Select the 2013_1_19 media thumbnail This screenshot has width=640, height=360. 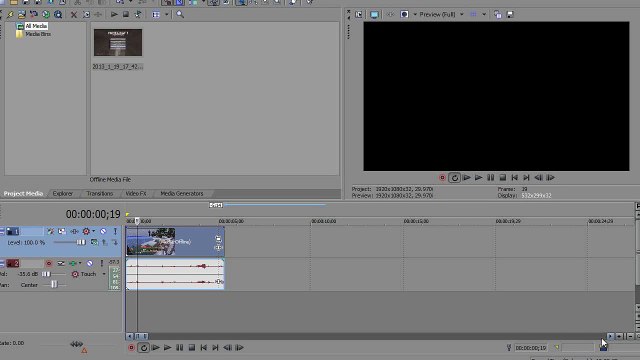coord(118,42)
